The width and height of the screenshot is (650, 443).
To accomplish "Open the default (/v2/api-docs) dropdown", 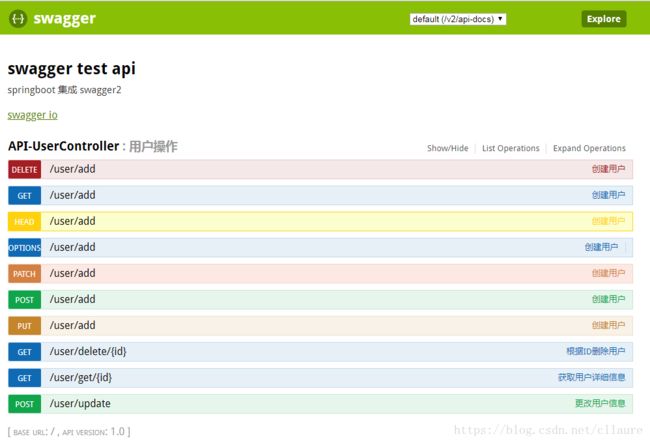I will click(x=458, y=19).
